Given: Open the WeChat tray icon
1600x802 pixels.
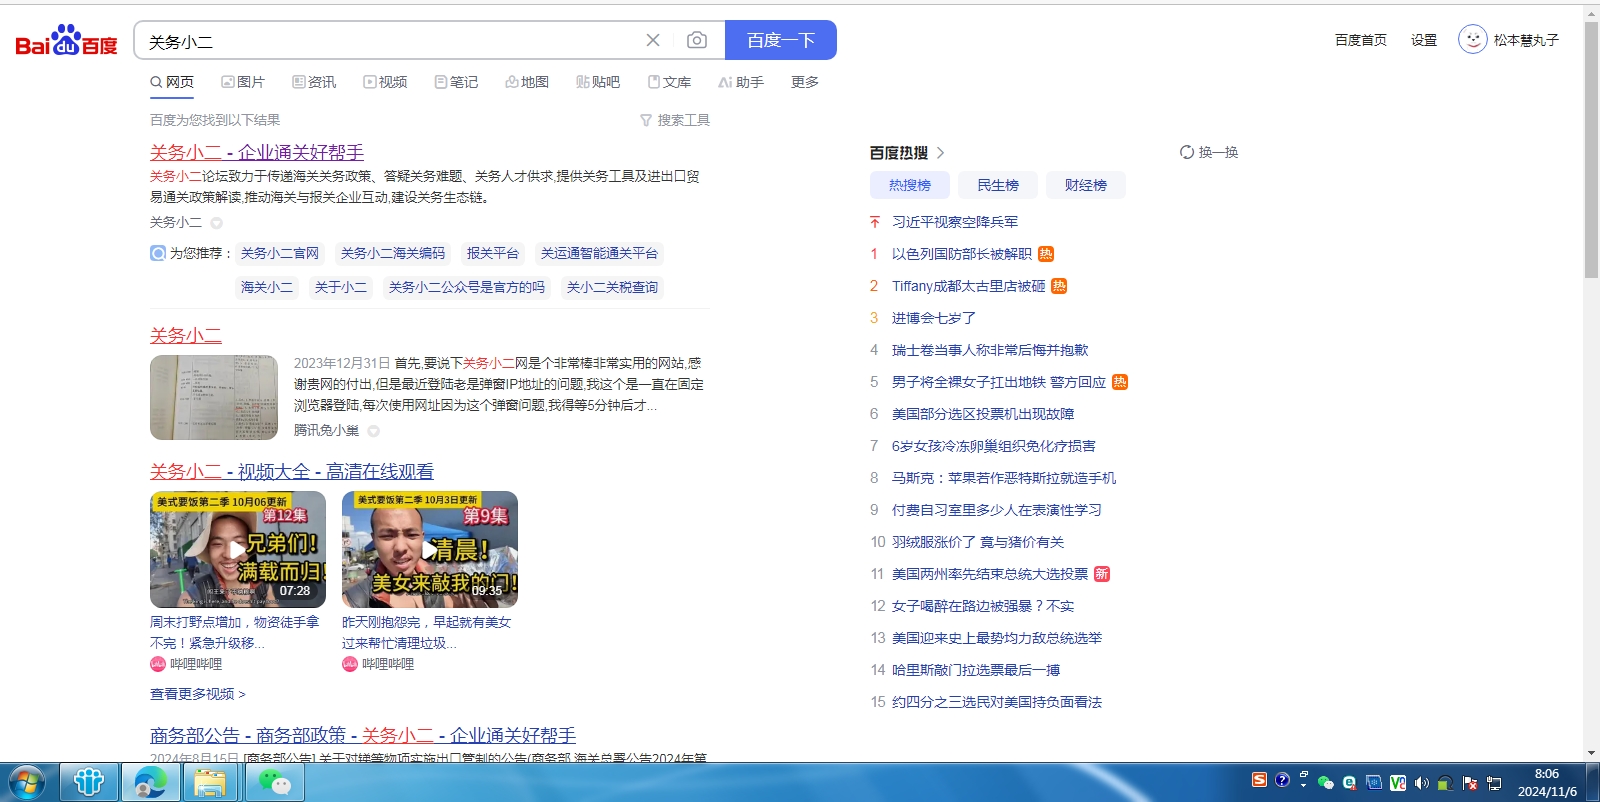Looking at the screenshot, I should (x=1326, y=783).
